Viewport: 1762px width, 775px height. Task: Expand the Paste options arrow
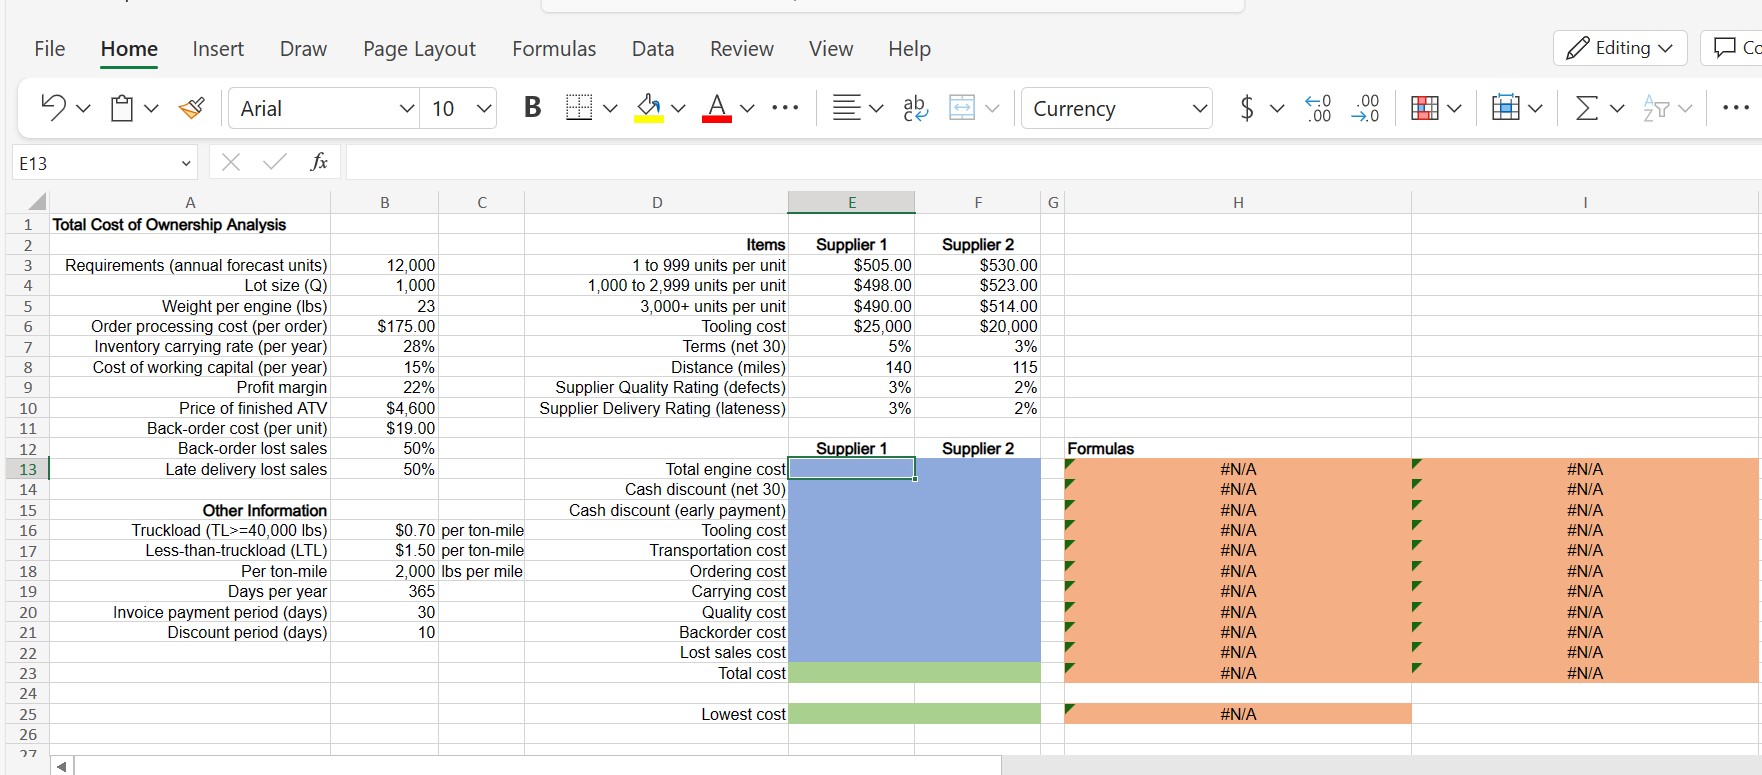click(x=151, y=108)
